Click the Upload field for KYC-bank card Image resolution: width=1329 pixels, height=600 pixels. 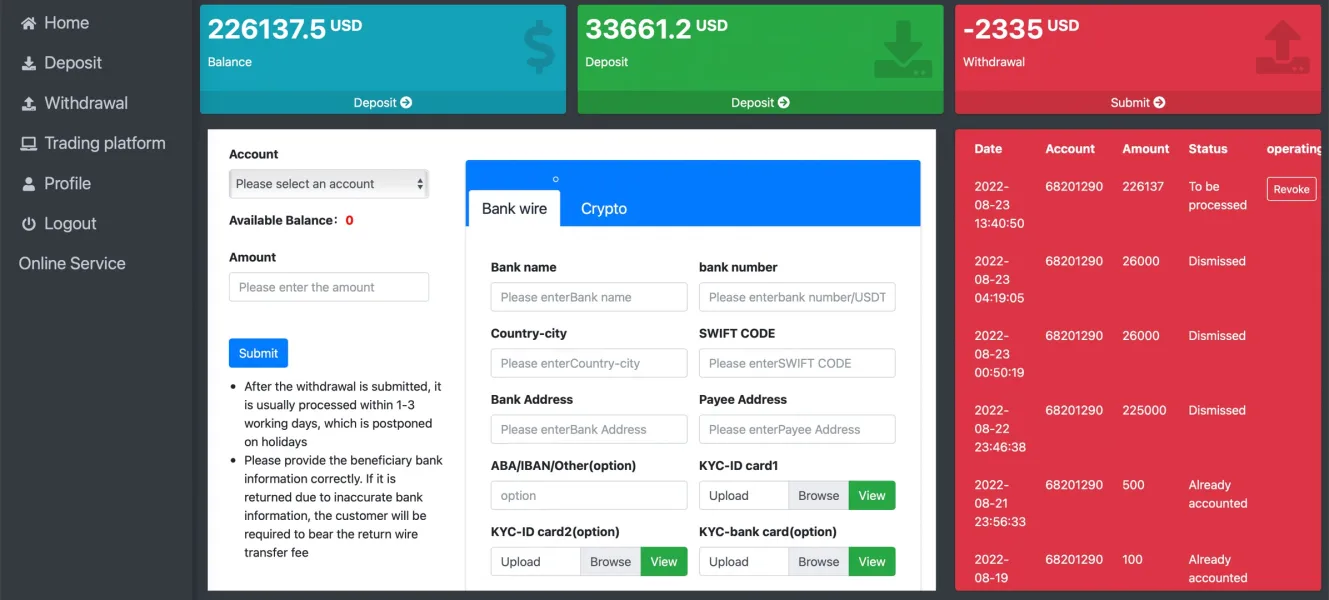(744, 561)
